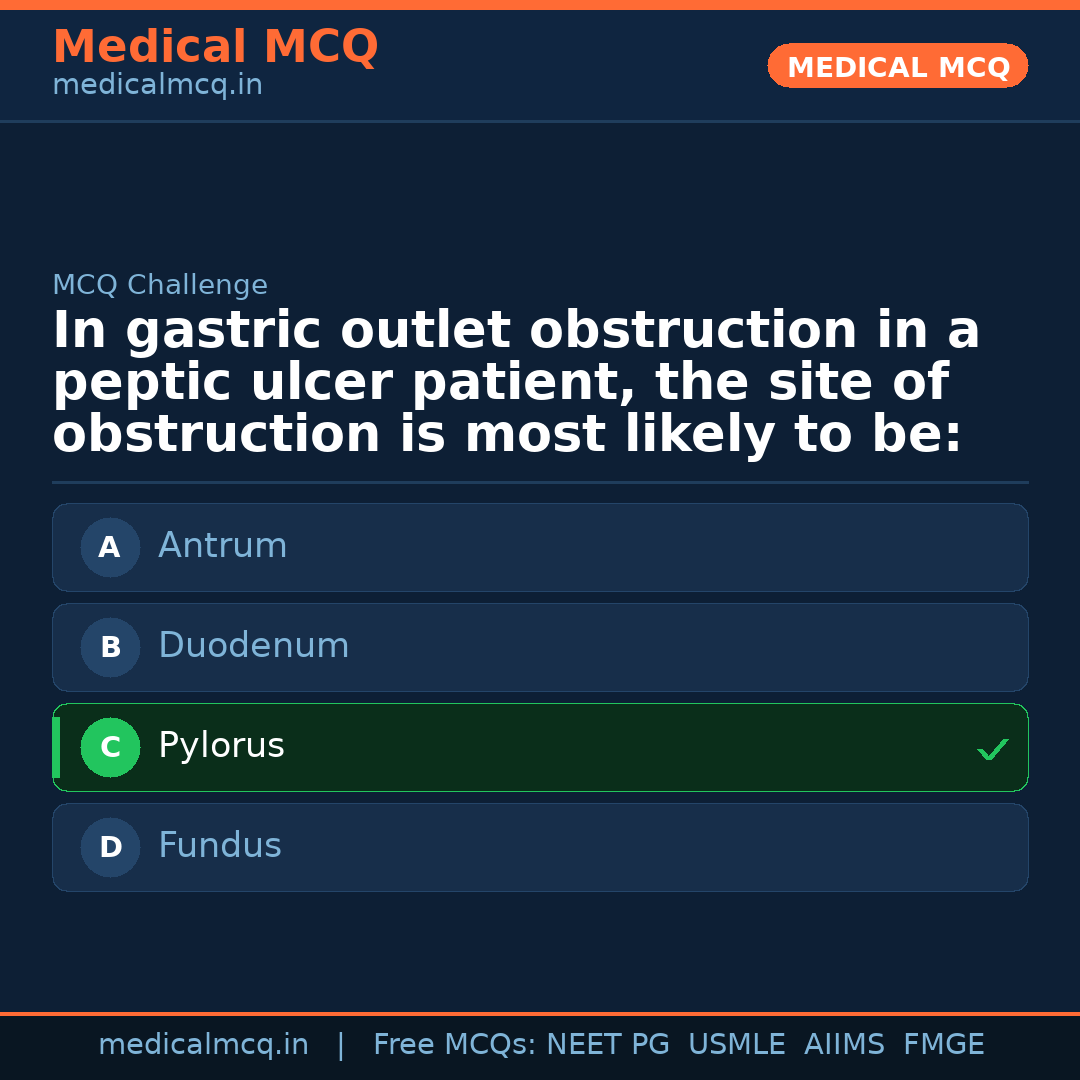This screenshot has height=1080, width=1080.
Task: Click the green checkmark on Pylorus
Action: 991,748
